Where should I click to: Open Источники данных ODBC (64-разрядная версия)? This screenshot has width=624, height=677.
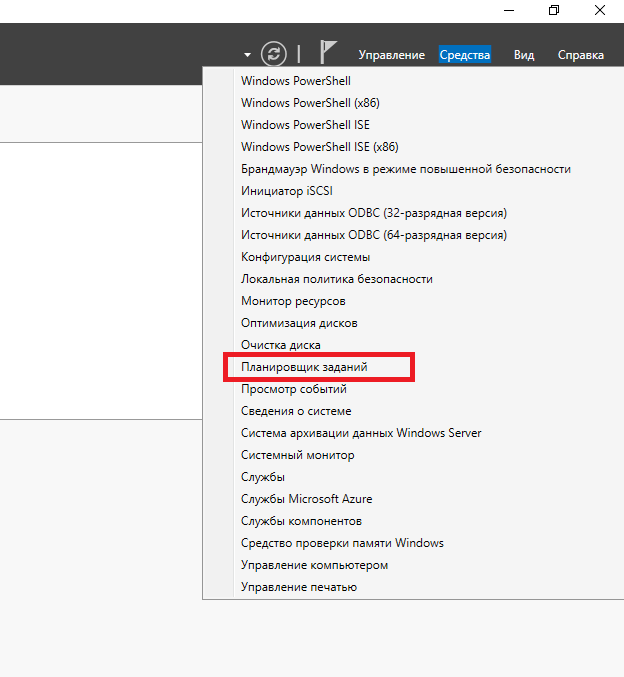[x=373, y=235]
